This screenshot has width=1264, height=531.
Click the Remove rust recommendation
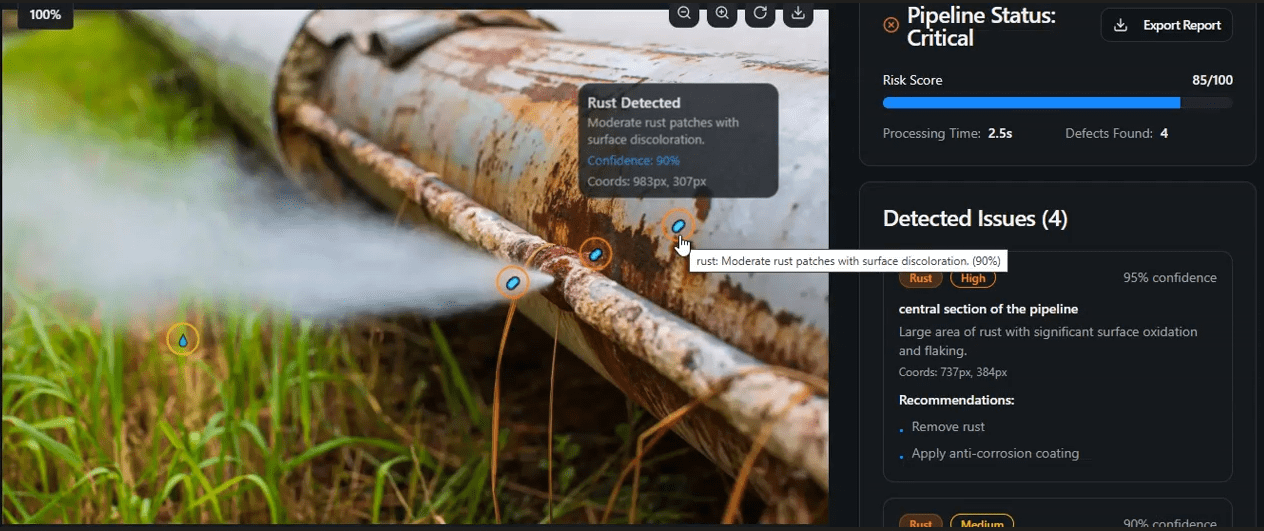[x=948, y=427]
